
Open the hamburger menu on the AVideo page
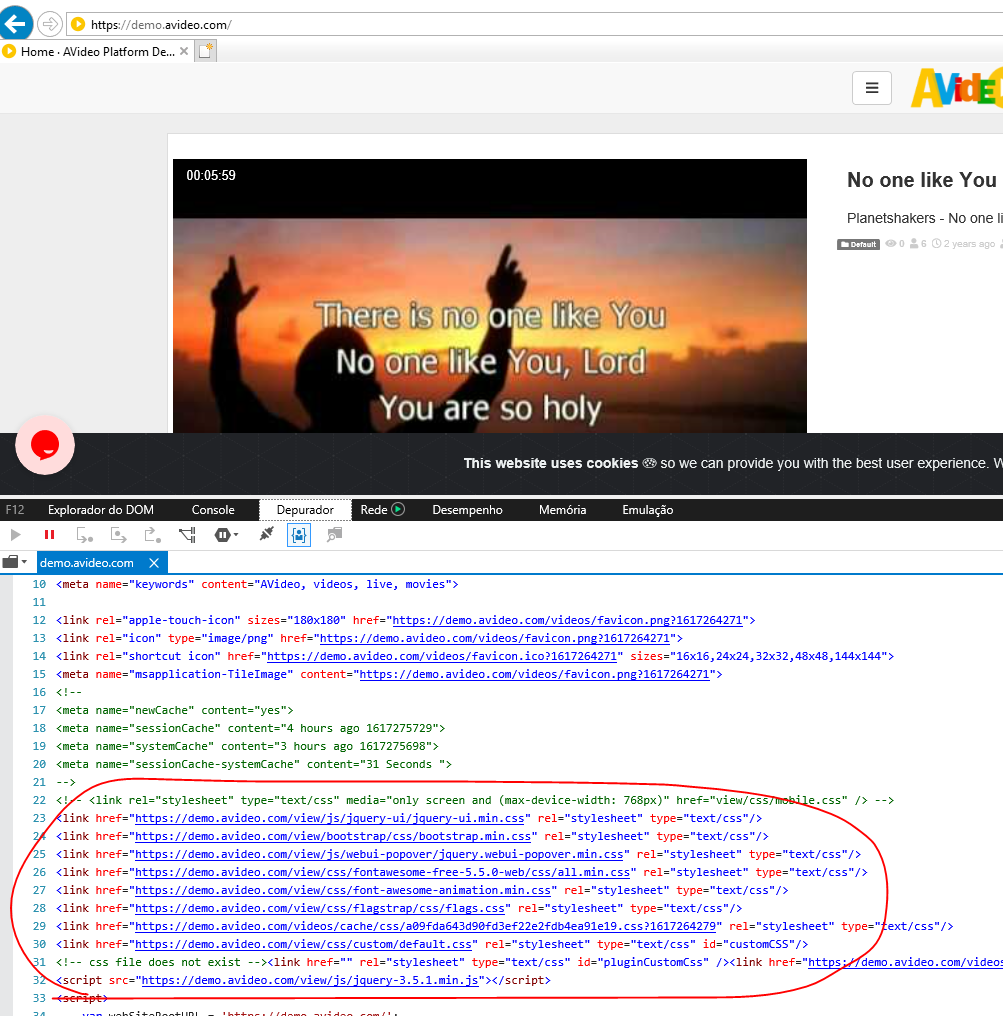pos(871,88)
